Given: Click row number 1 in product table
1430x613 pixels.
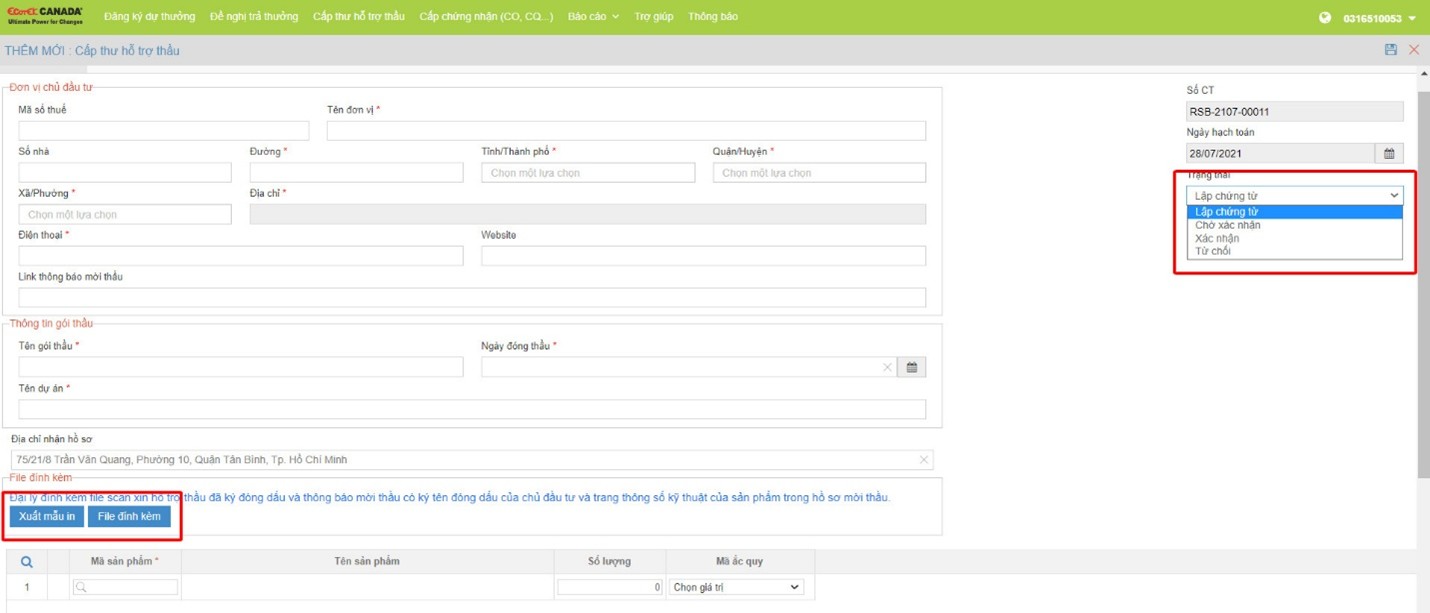Looking at the screenshot, I should [27, 587].
